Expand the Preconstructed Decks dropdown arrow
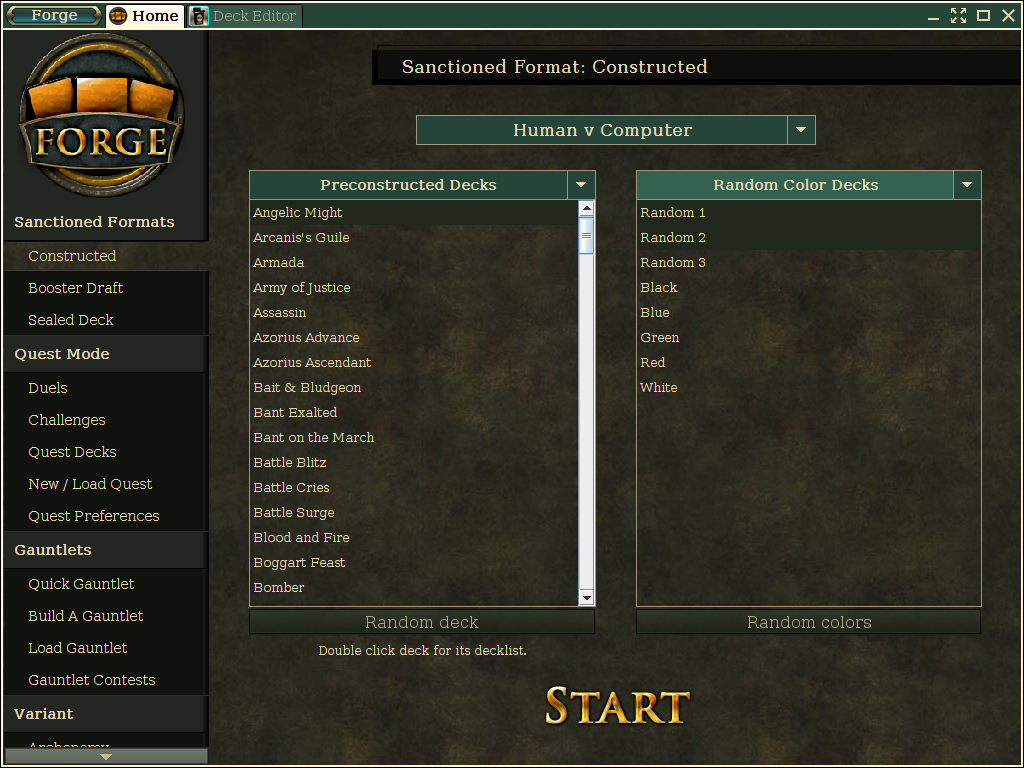 point(581,185)
